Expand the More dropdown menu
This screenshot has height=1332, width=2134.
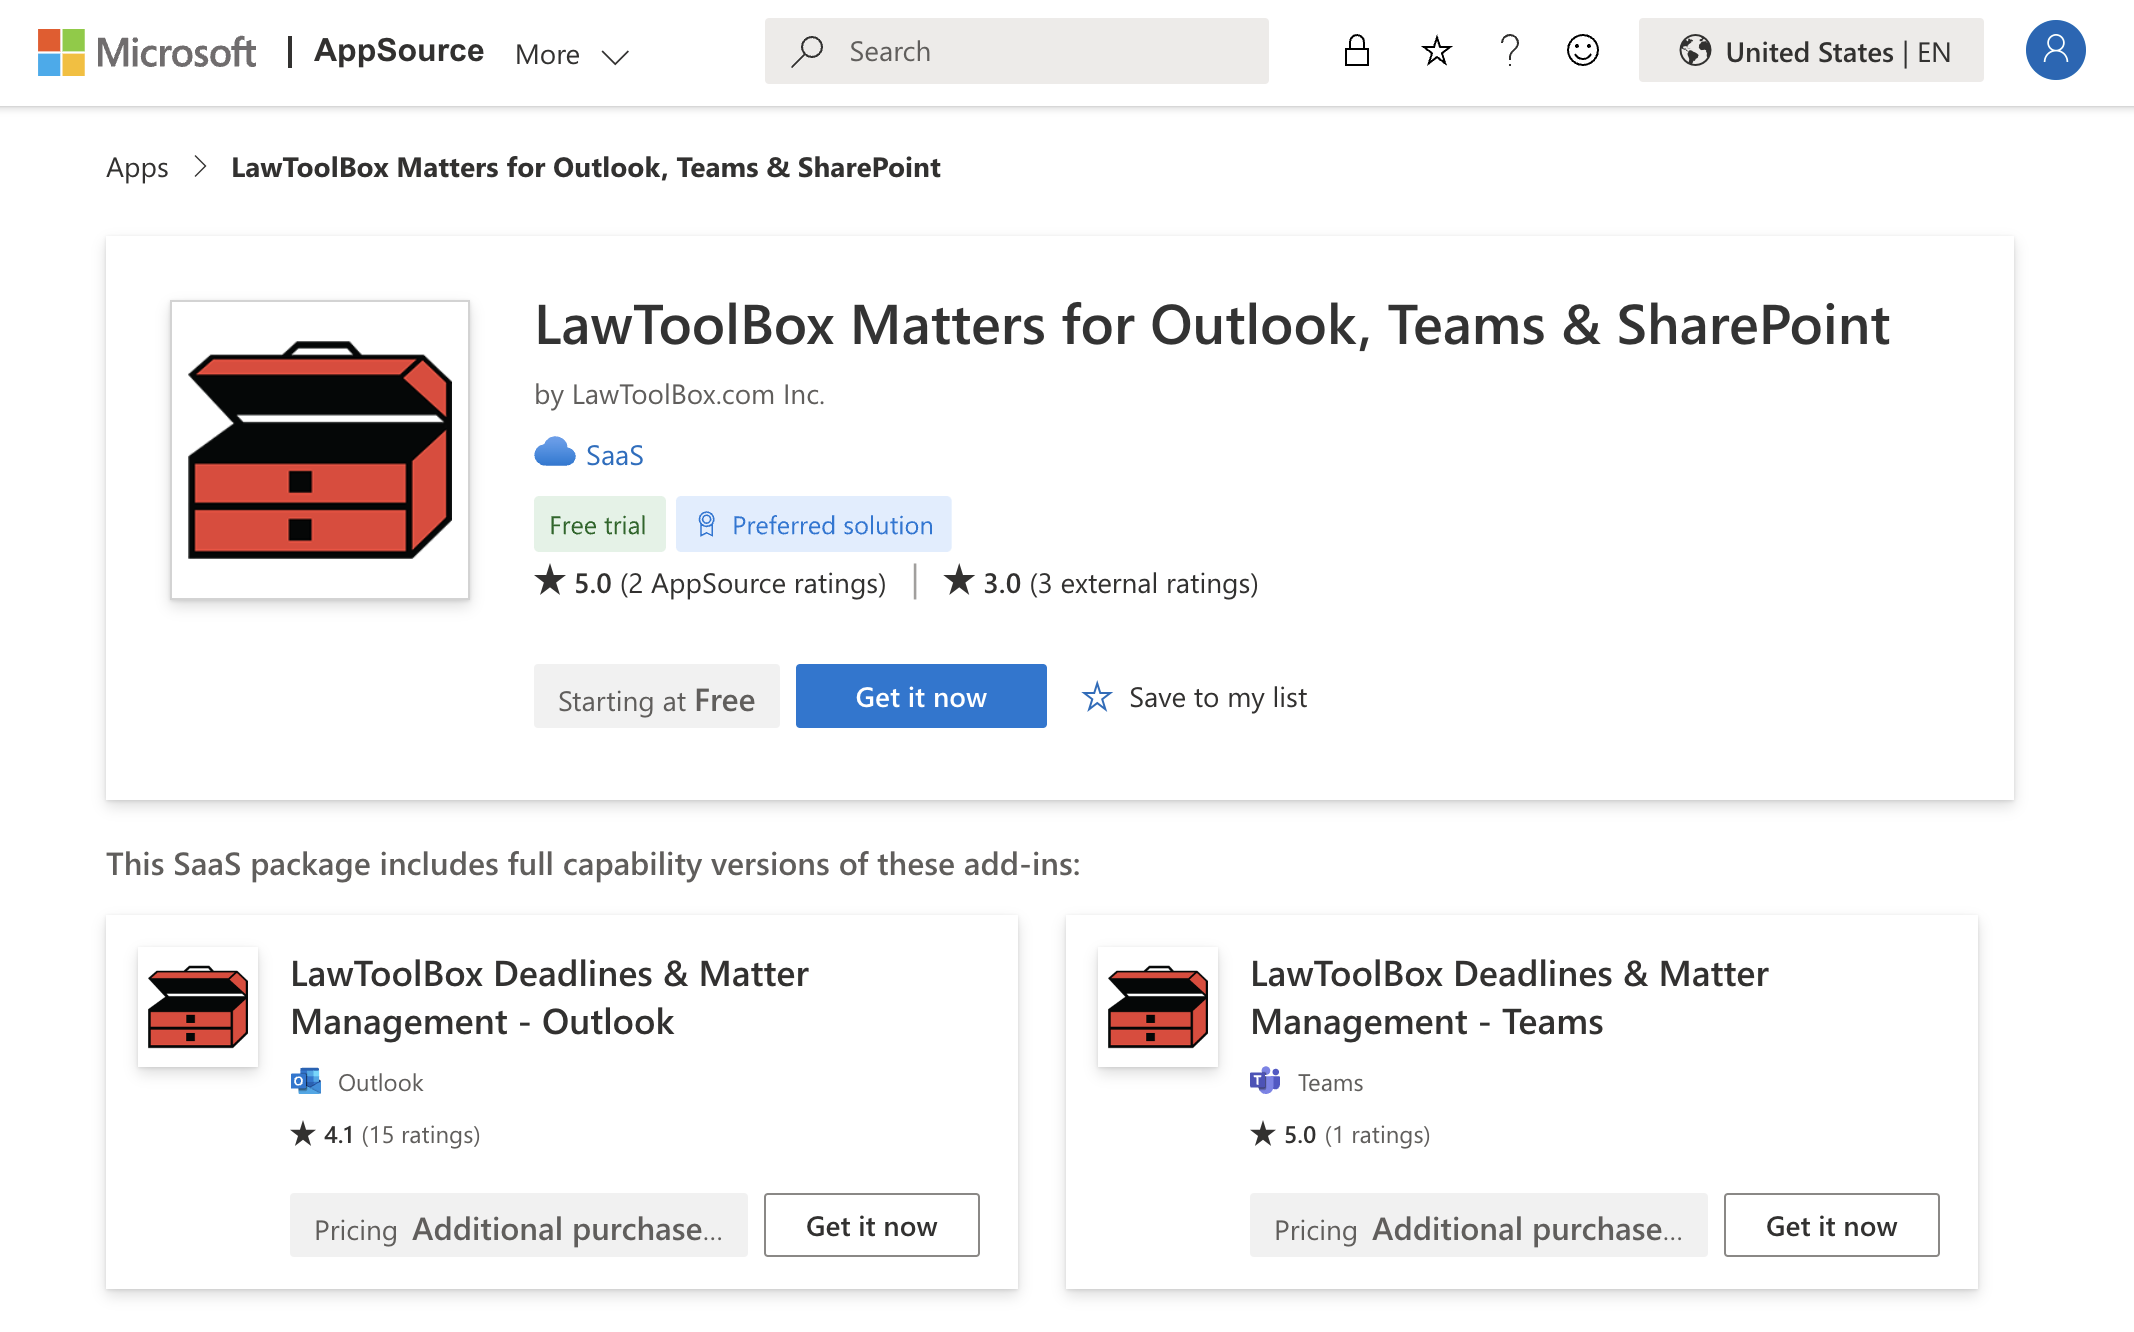[x=572, y=55]
